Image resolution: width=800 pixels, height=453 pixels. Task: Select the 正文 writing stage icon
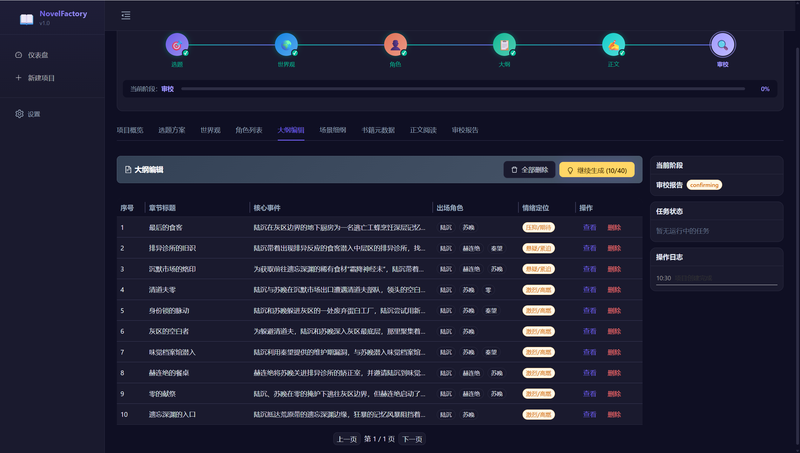tap(613, 45)
